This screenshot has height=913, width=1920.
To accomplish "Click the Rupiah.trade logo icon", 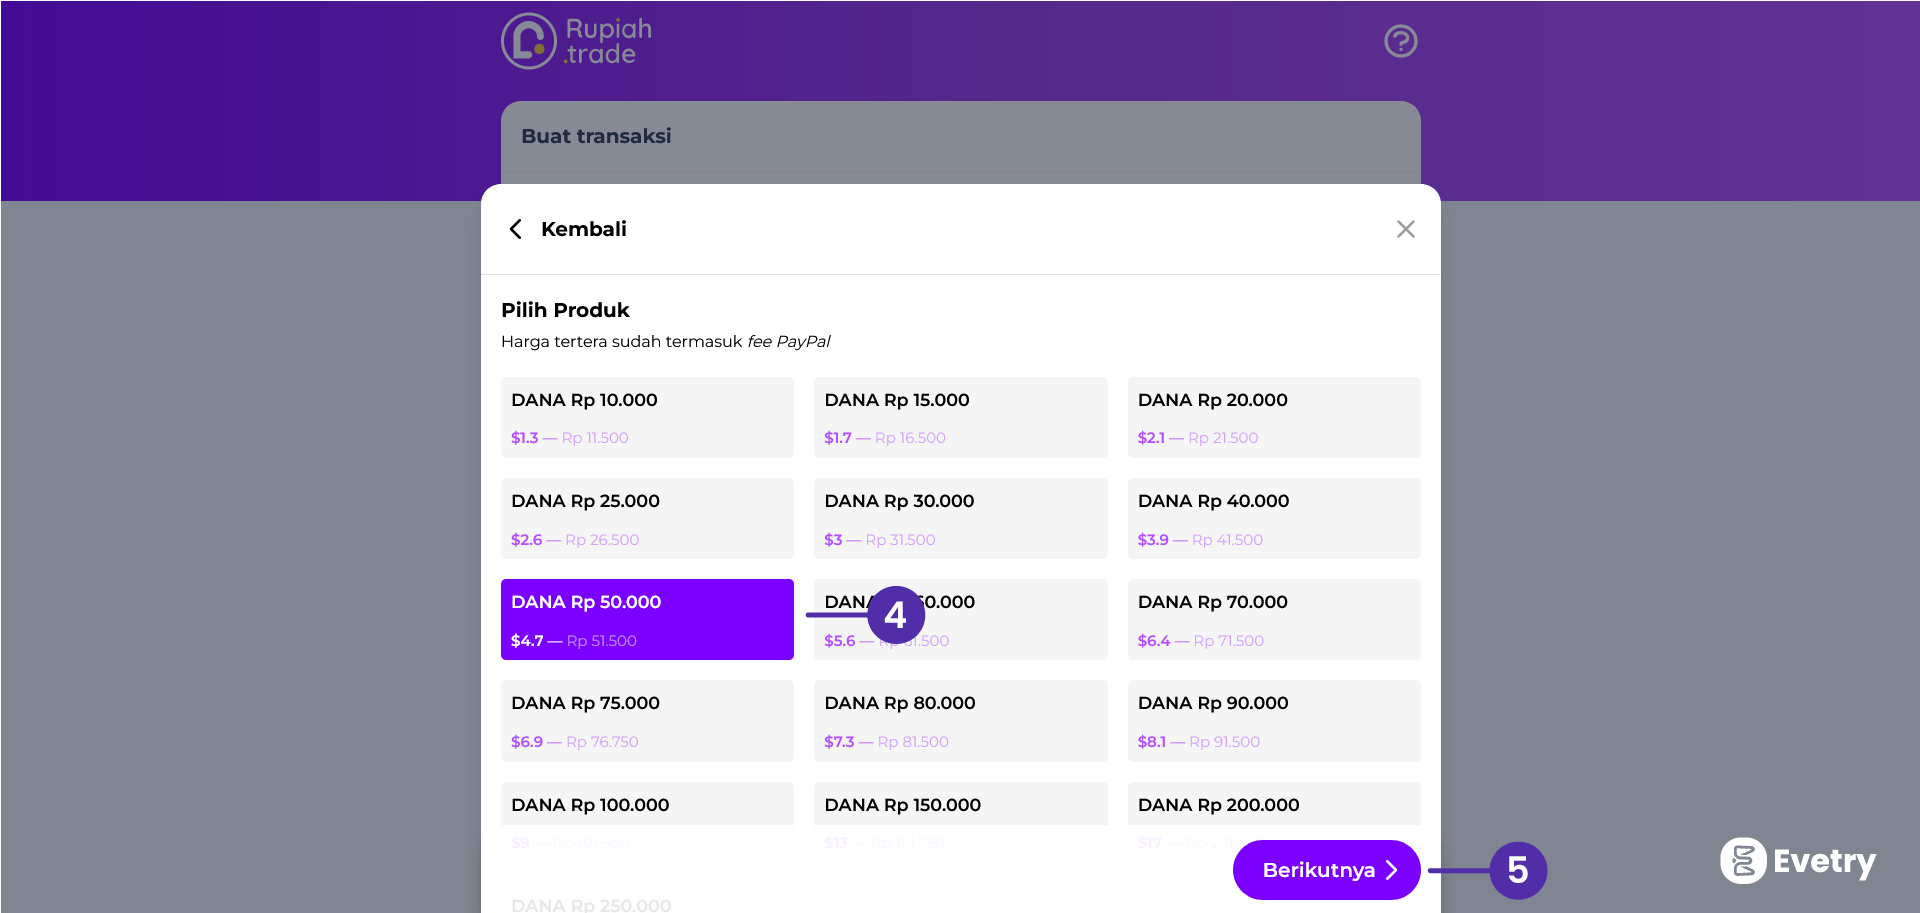I will (x=529, y=41).
